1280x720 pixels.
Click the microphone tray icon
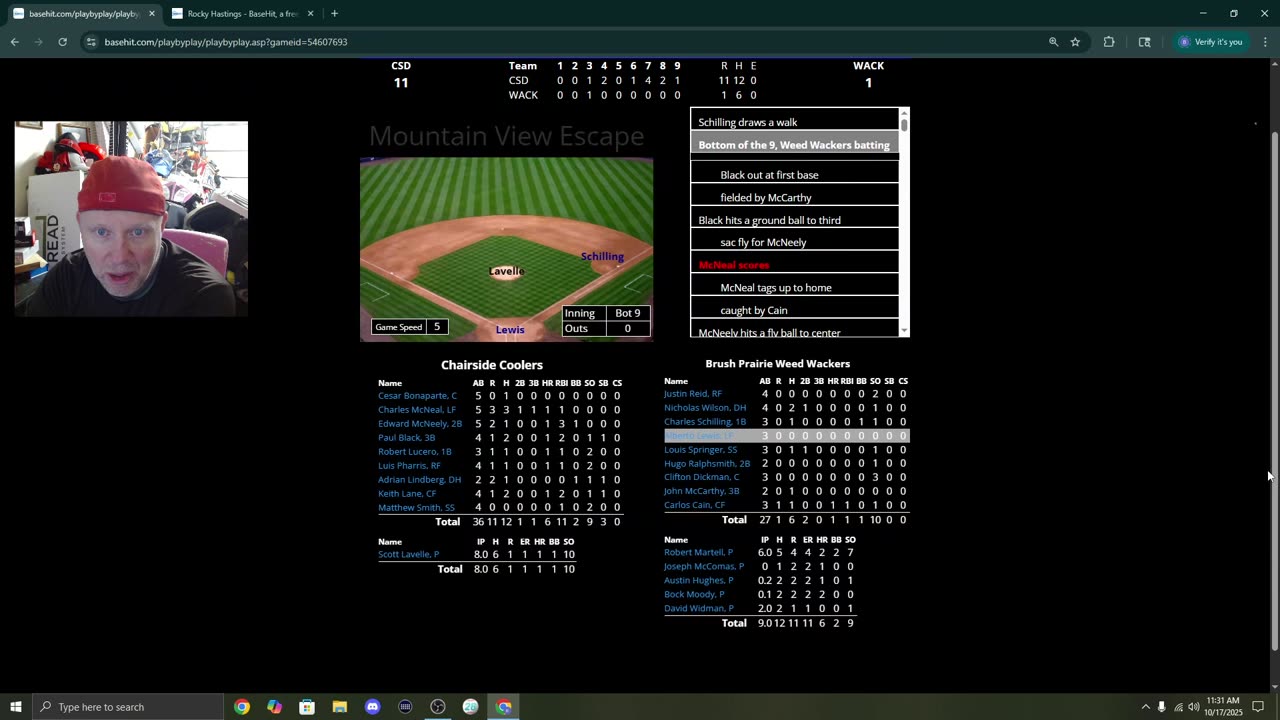[1161, 707]
